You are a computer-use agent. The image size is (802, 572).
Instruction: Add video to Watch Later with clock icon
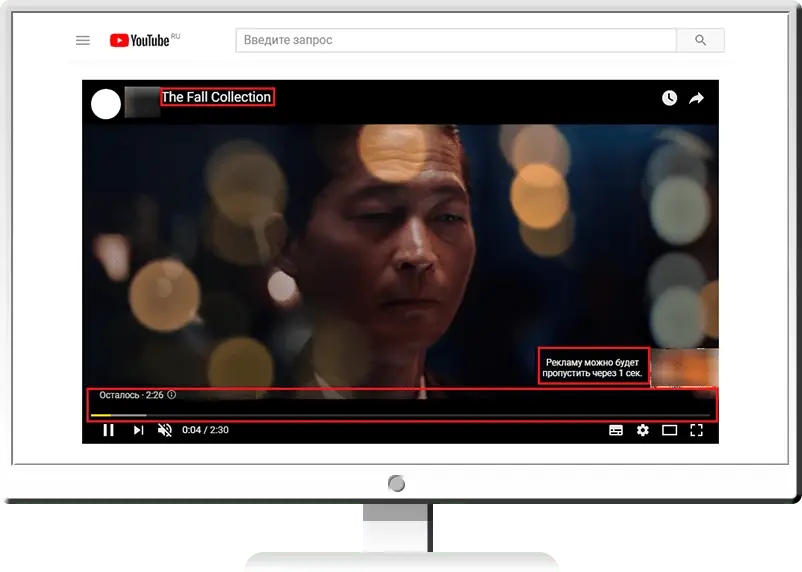point(669,98)
